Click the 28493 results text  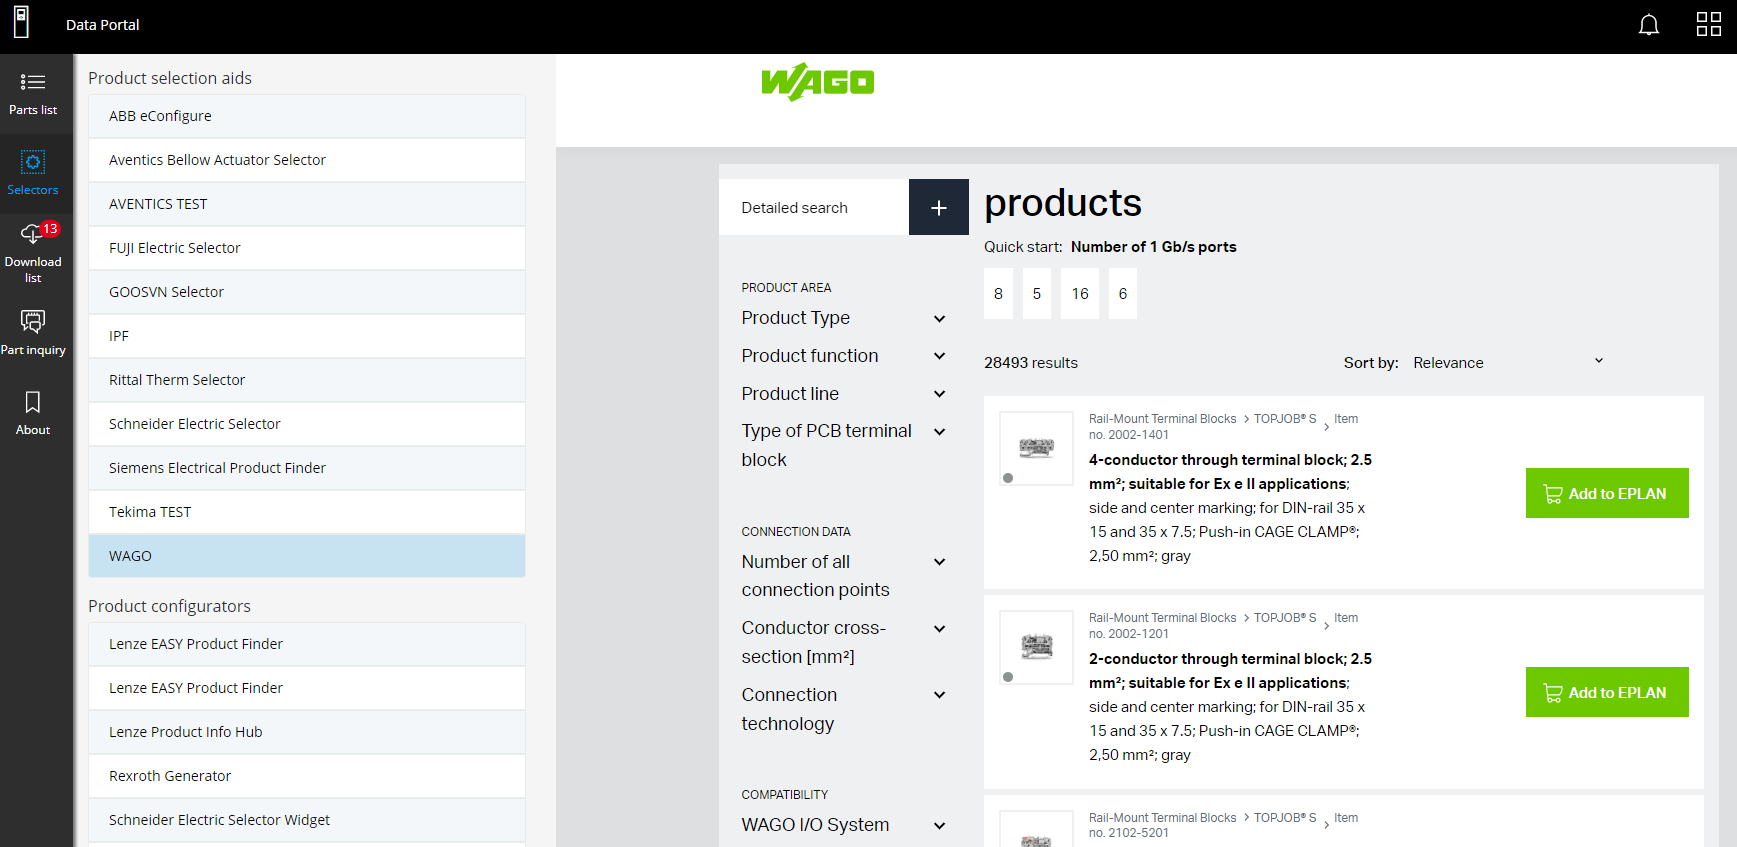click(x=1031, y=363)
